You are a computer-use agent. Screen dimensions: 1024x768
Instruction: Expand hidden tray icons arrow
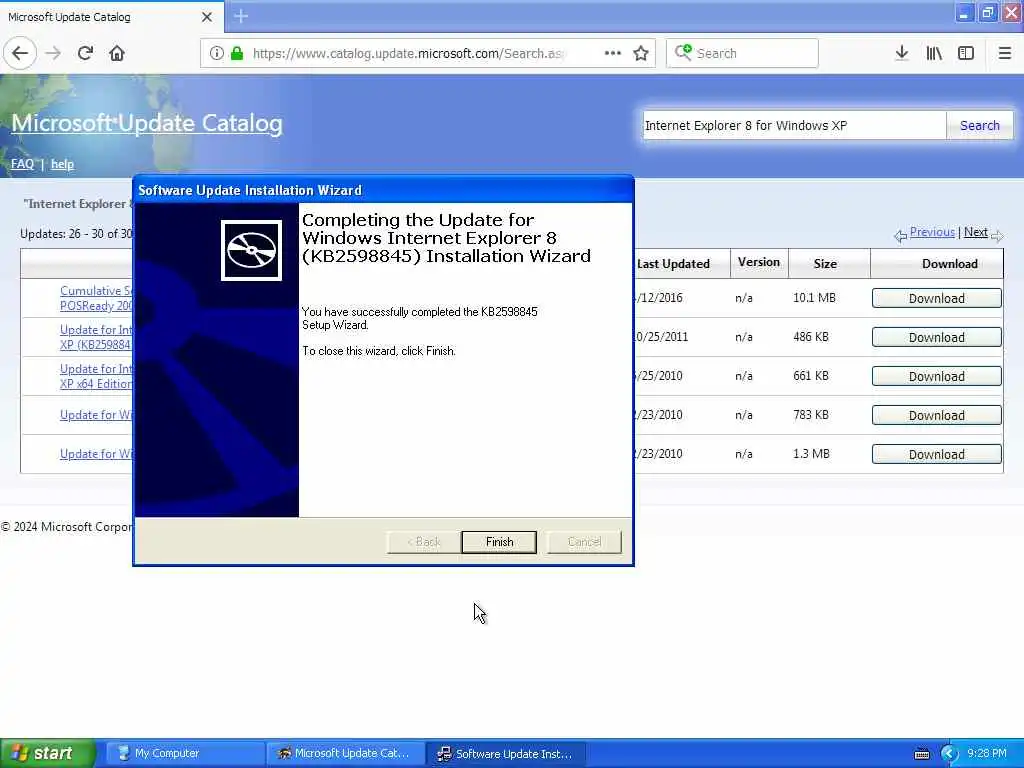click(x=949, y=754)
